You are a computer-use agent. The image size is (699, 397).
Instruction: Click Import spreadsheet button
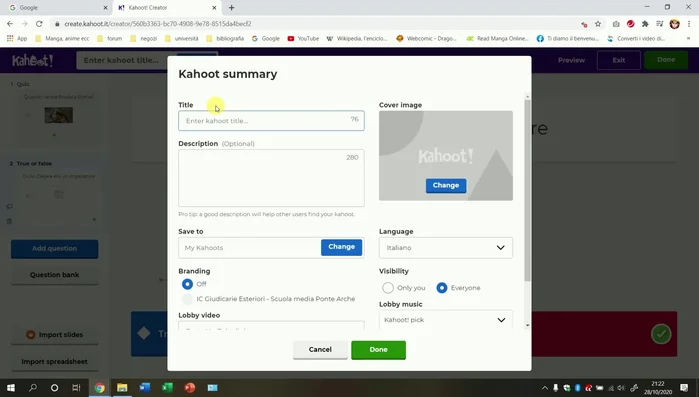pos(54,361)
